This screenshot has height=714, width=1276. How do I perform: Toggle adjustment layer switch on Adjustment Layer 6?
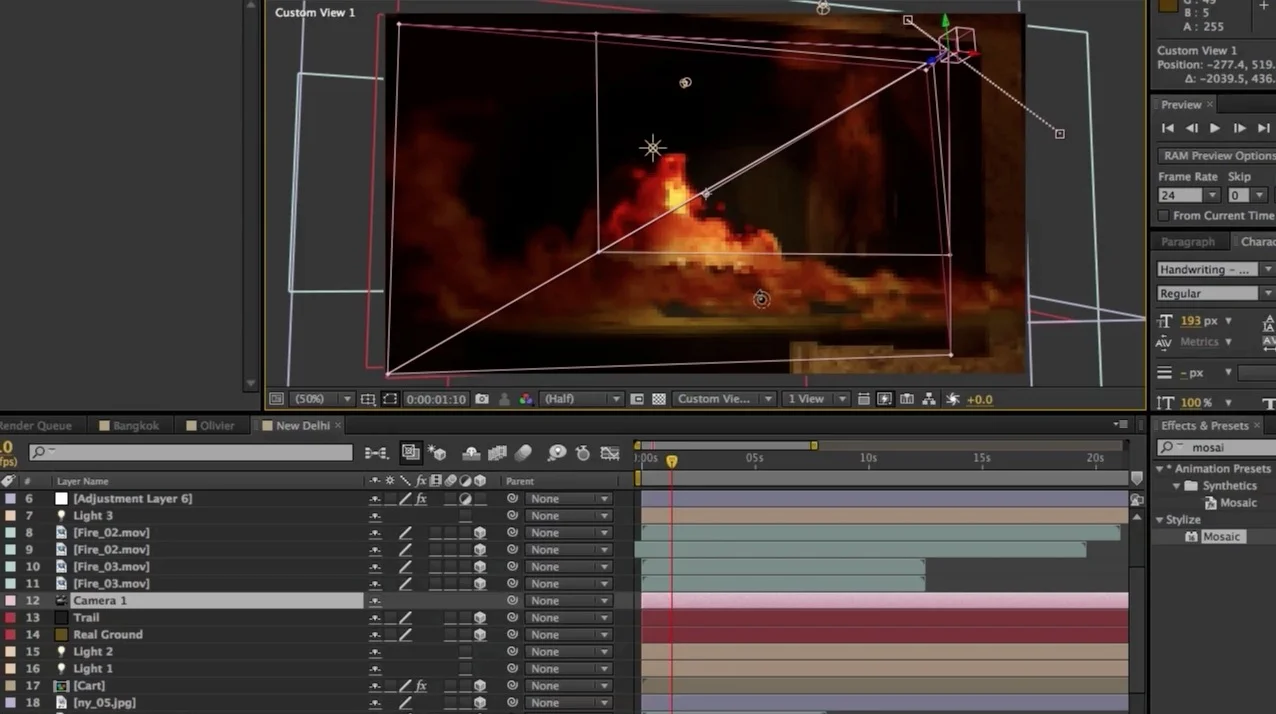pos(465,499)
